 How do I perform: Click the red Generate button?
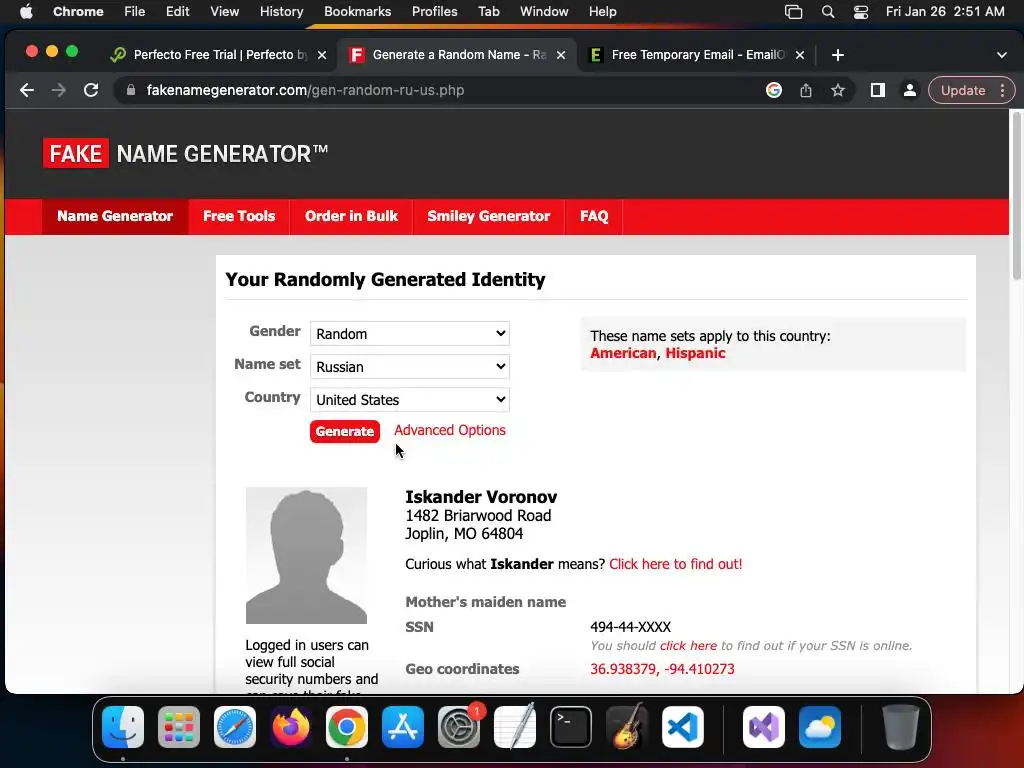click(x=345, y=431)
